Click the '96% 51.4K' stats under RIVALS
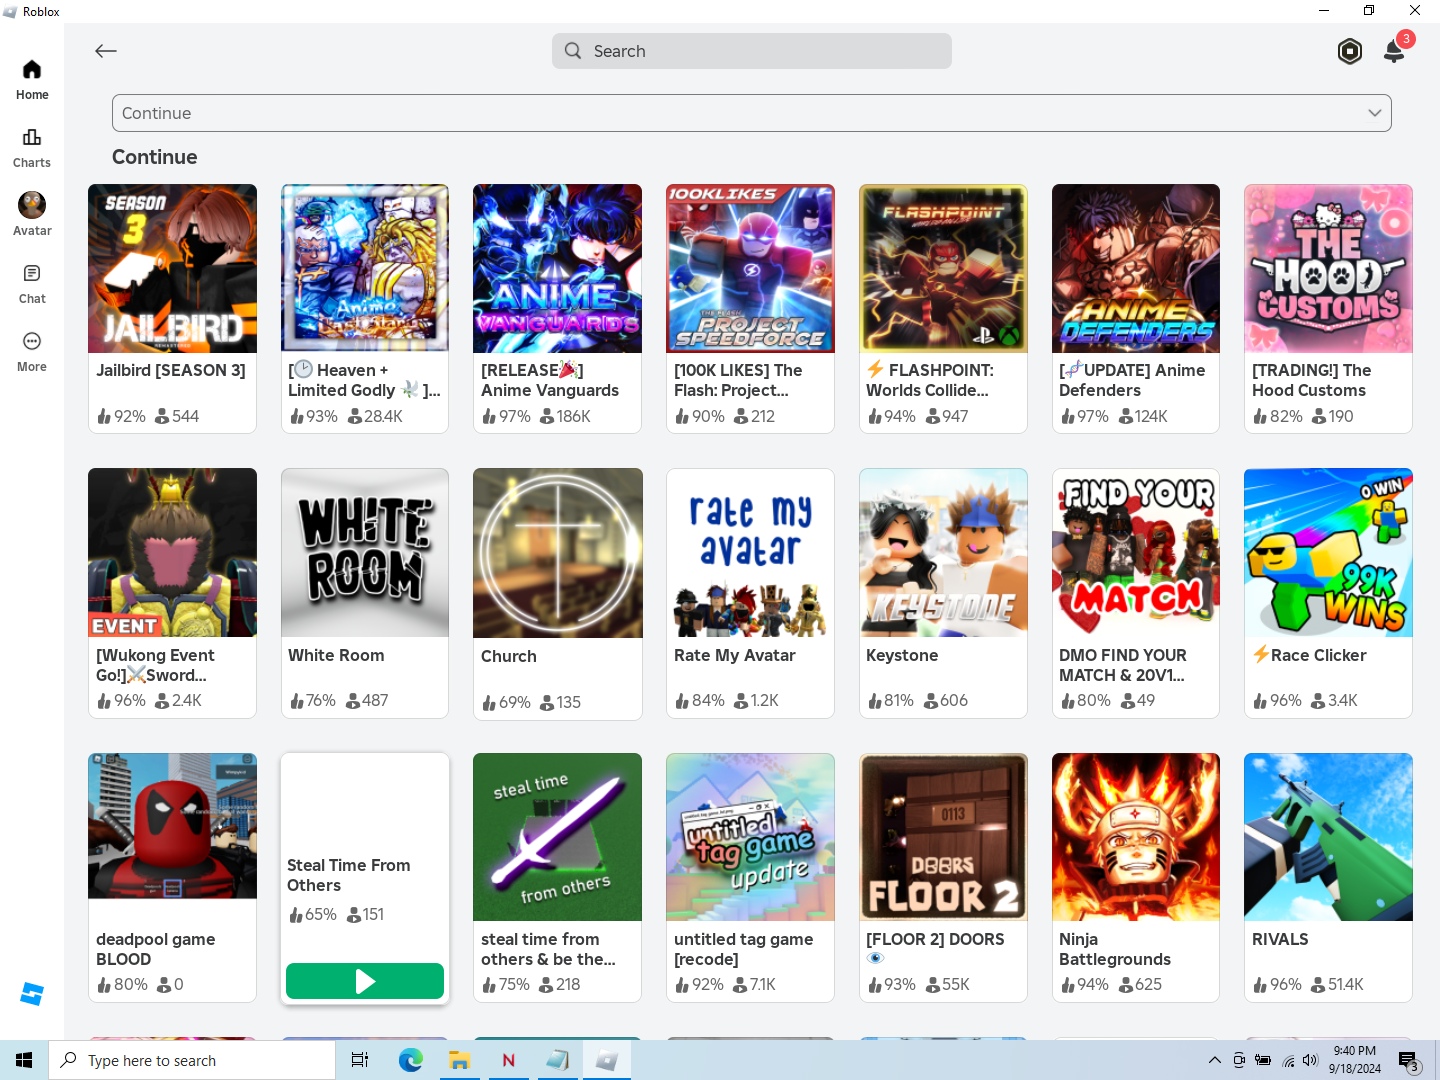This screenshot has width=1440, height=1080. pos(1308,984)
